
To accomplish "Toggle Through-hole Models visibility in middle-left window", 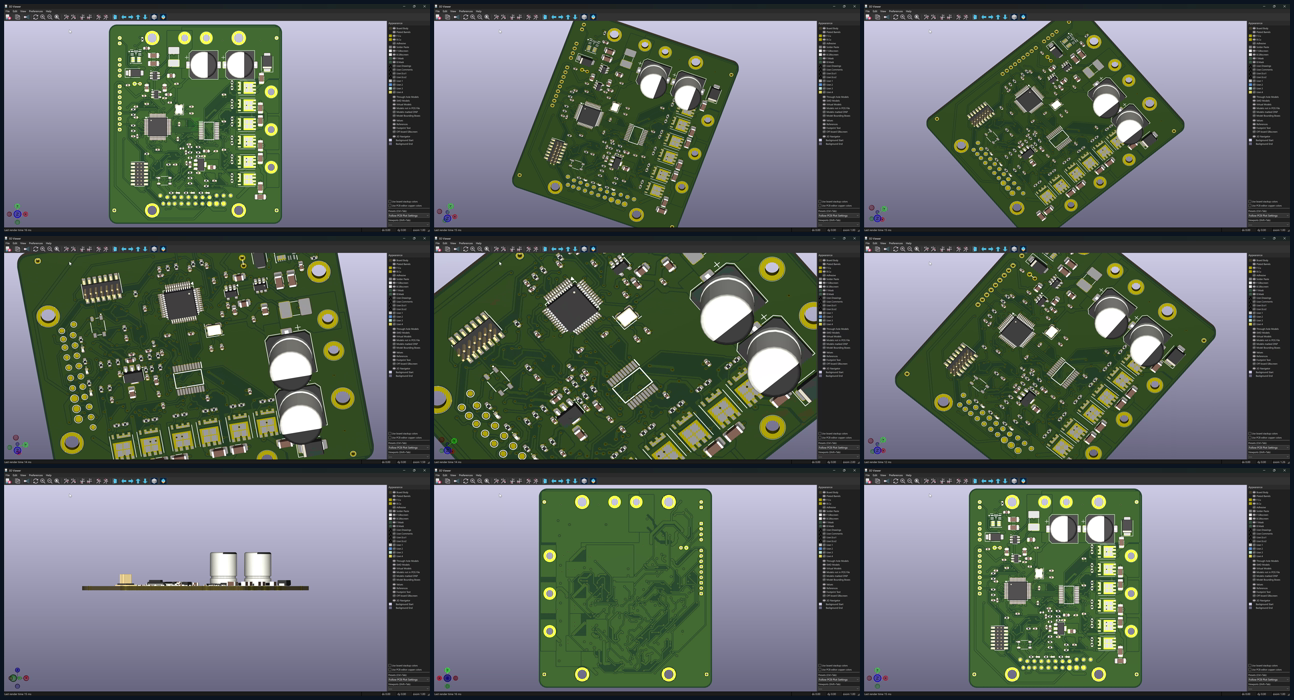I will click(x=394, y=329).
